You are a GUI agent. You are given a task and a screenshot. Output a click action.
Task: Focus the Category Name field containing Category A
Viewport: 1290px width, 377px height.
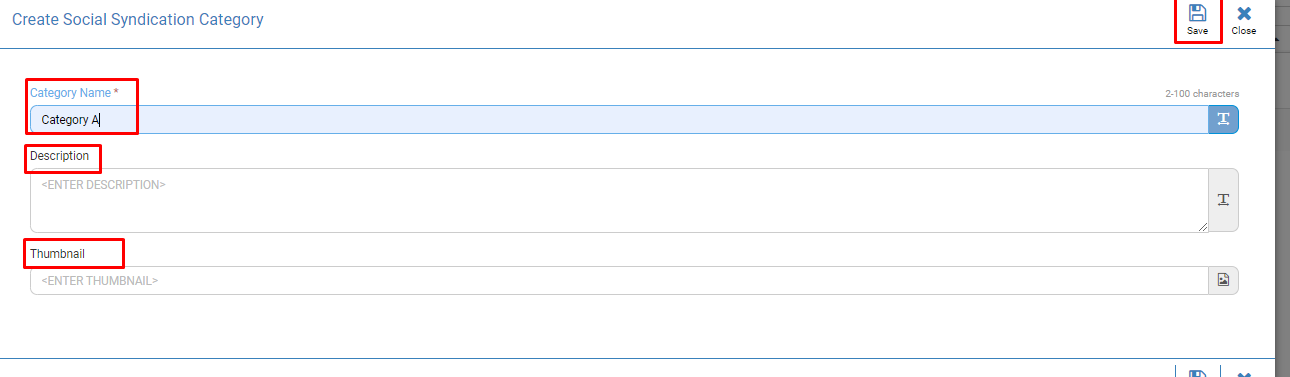619,119
